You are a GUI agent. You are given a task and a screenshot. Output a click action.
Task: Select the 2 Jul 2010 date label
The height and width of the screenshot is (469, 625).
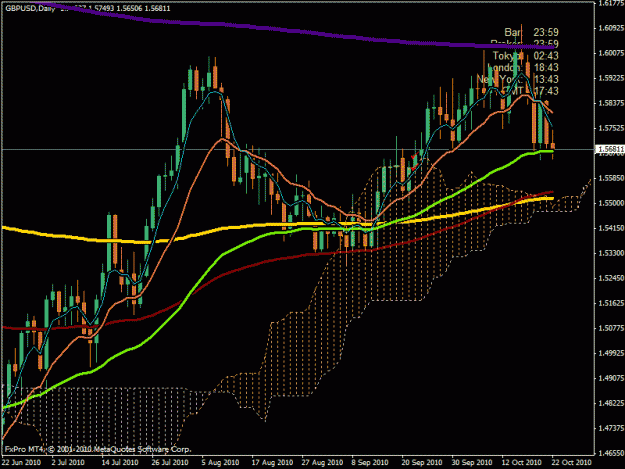click(x=68, y=462)
